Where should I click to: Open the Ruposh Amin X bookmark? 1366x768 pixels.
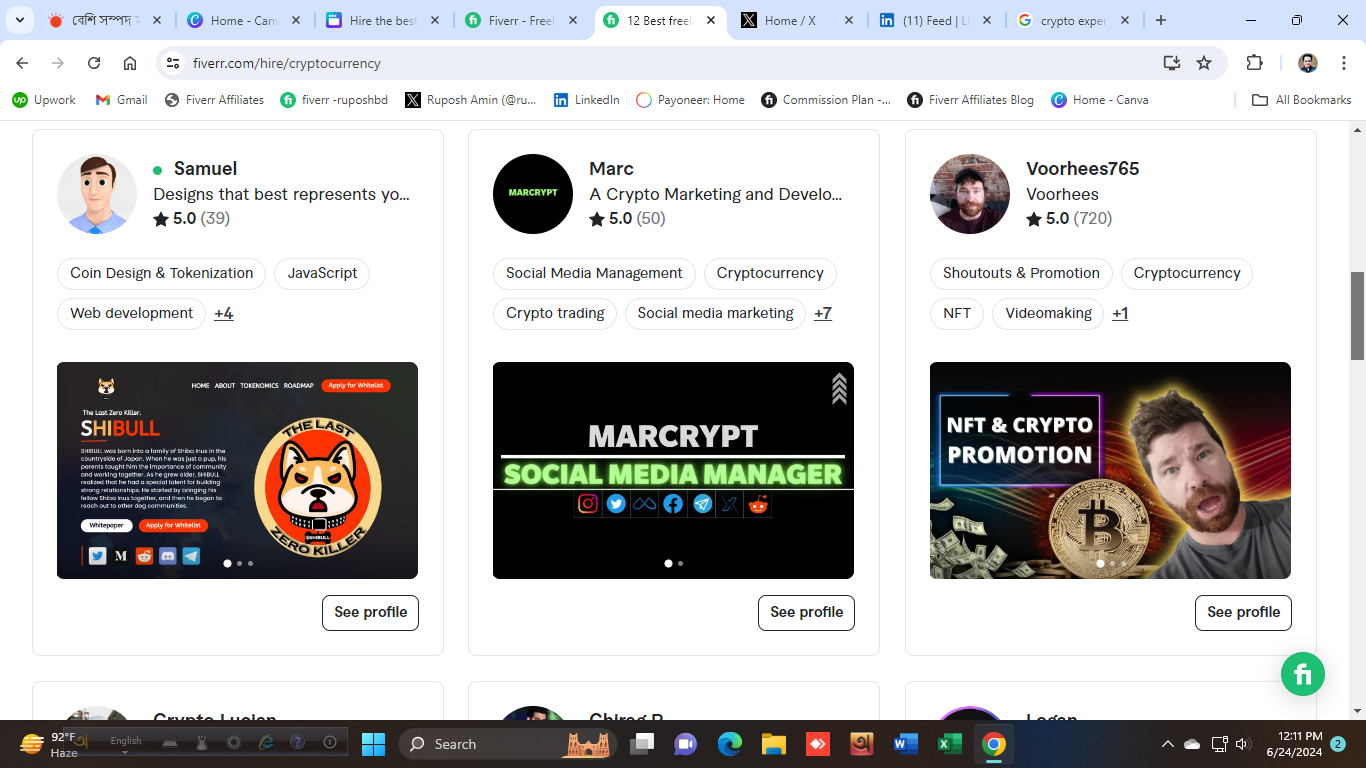(x=470, y=100)
